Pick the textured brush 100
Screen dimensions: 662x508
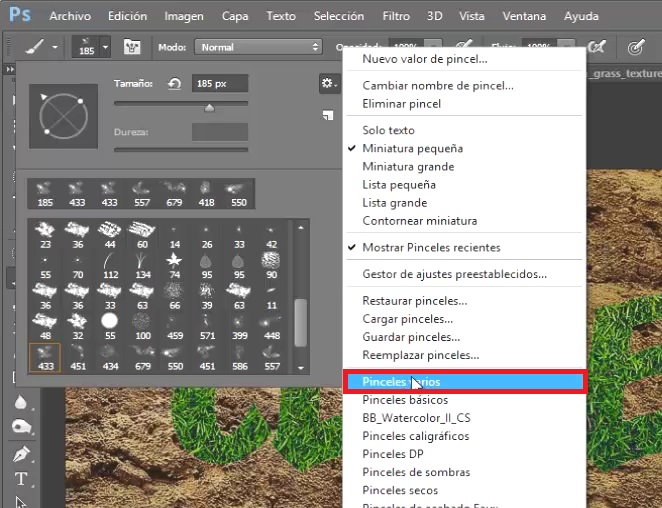[142, 326]
